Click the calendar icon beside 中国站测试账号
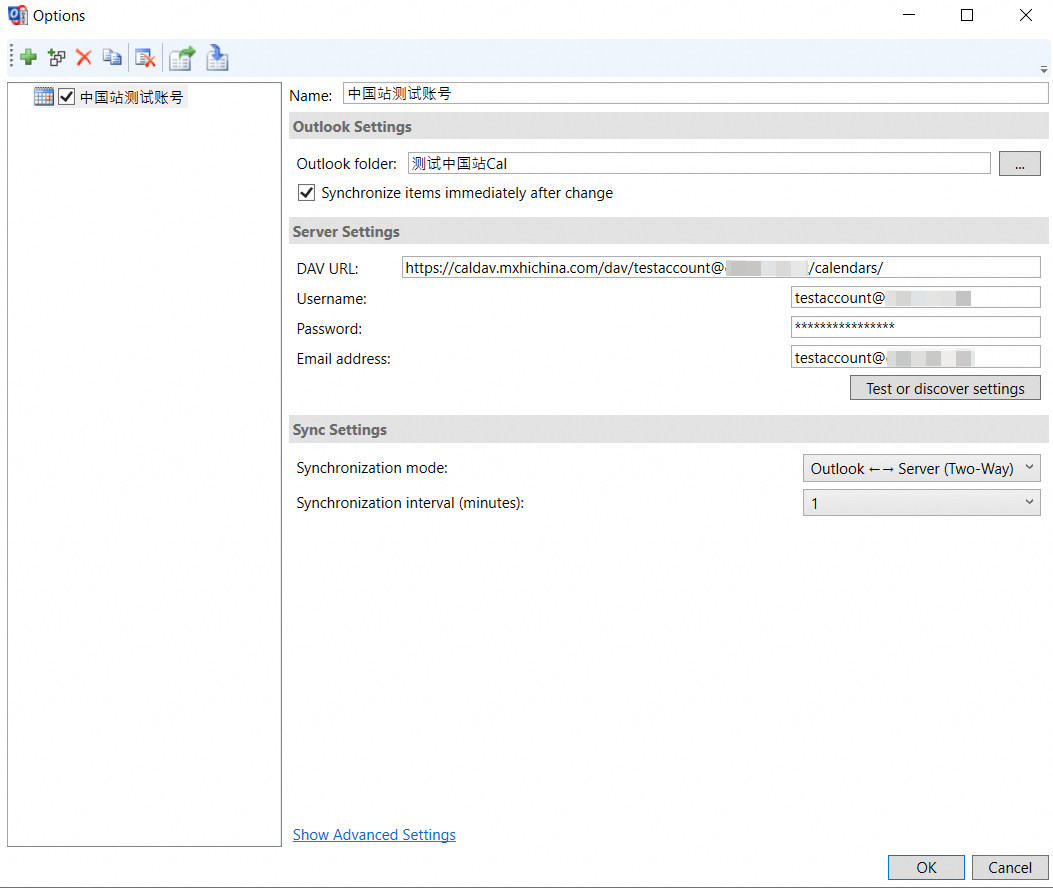The width and height of the screenshot is (1053, 888). 44,97
